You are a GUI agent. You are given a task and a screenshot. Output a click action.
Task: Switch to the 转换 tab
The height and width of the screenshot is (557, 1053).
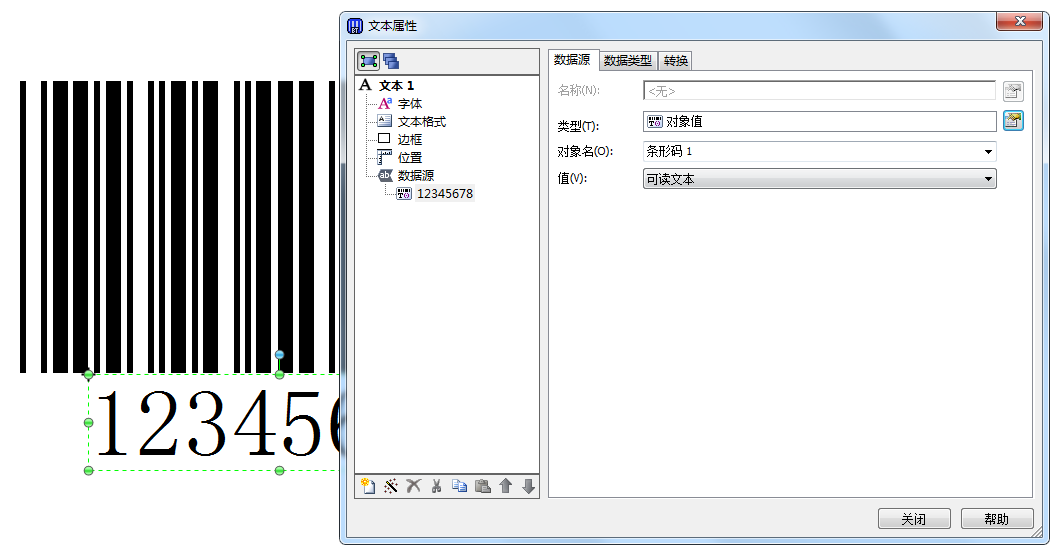[x=676, y=60]
